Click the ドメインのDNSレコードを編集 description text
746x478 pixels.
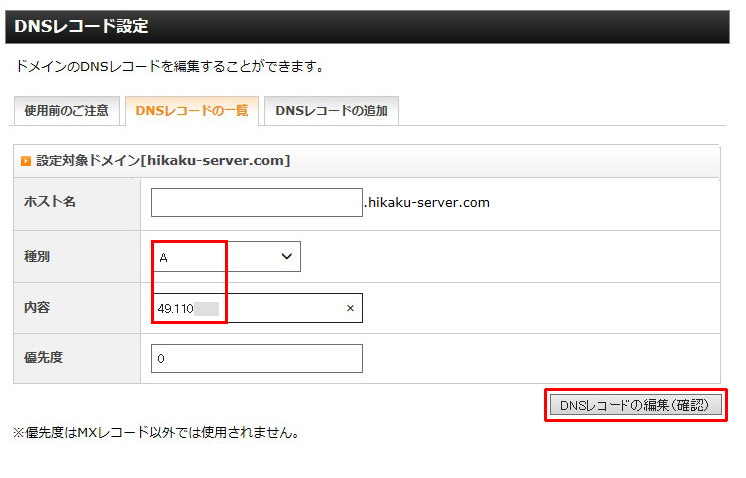[170, 67]
